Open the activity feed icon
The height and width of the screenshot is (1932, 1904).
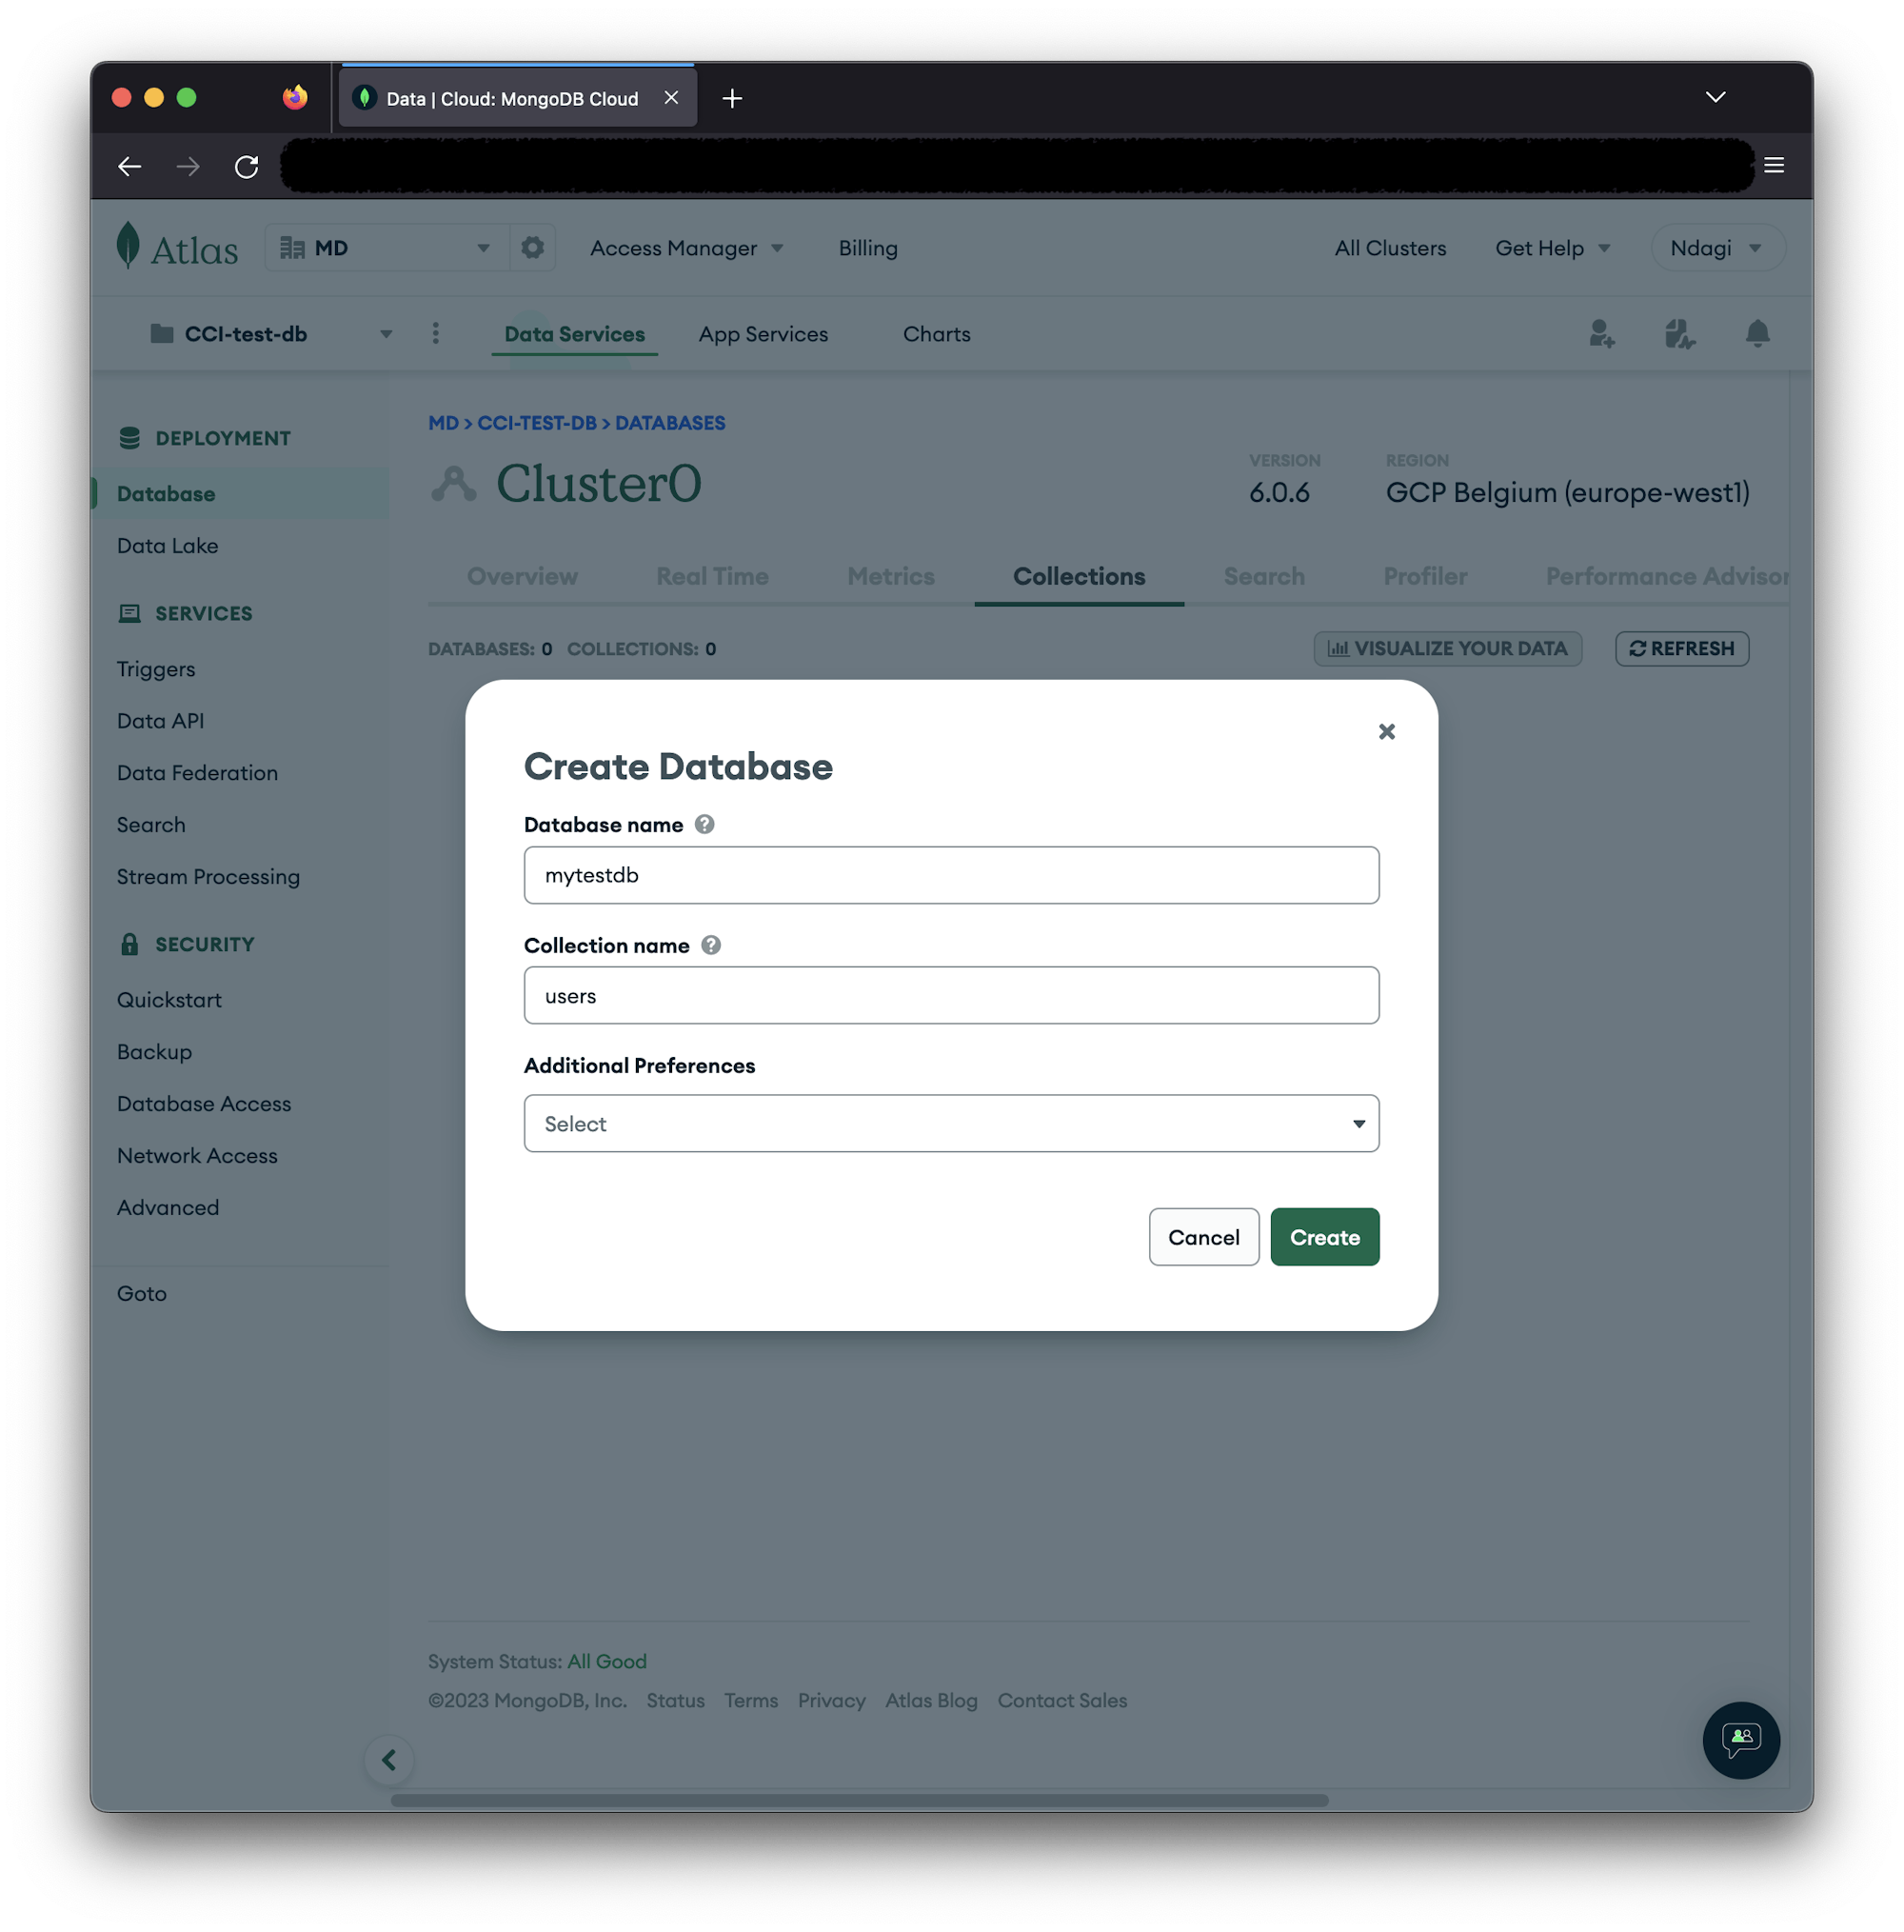(x=1678, y=334)
